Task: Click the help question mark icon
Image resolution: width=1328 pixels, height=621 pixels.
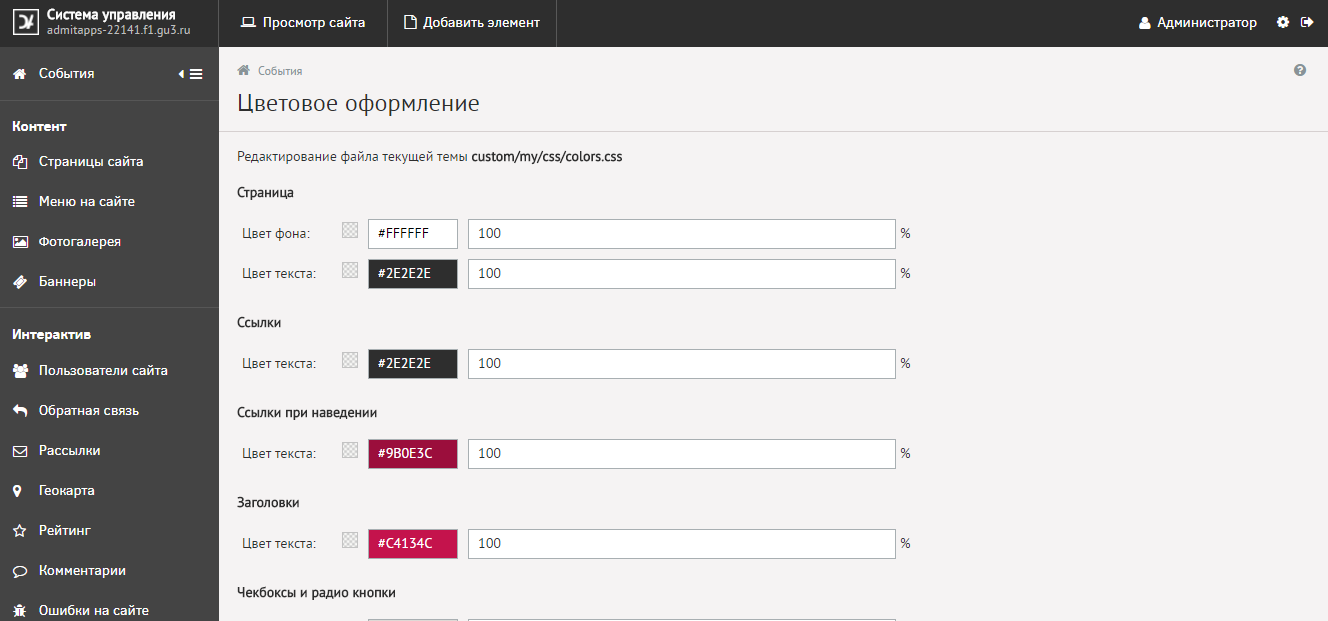Action: click(x=1300, y=70)
